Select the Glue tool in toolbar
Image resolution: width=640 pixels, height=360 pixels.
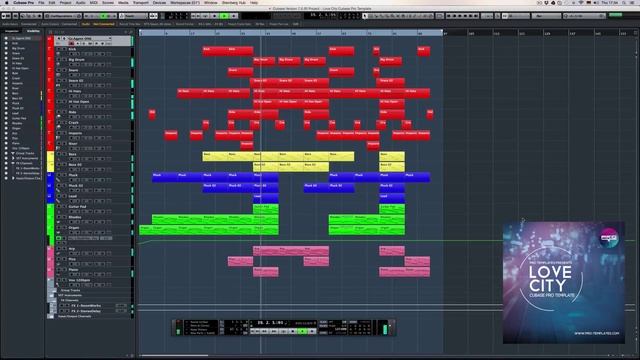(x=382, y=16)
